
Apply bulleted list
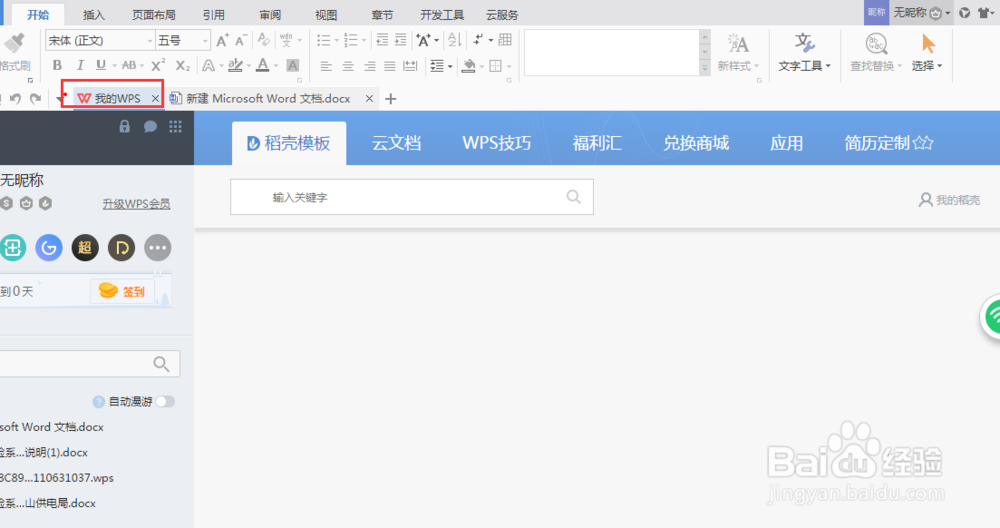[324, 41]
